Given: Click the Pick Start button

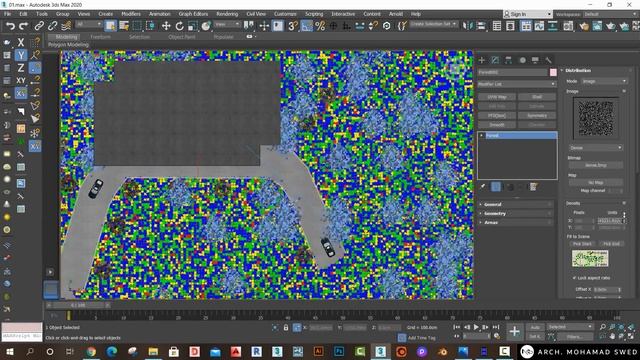Looking at the screenshot, I should [582, 244].
